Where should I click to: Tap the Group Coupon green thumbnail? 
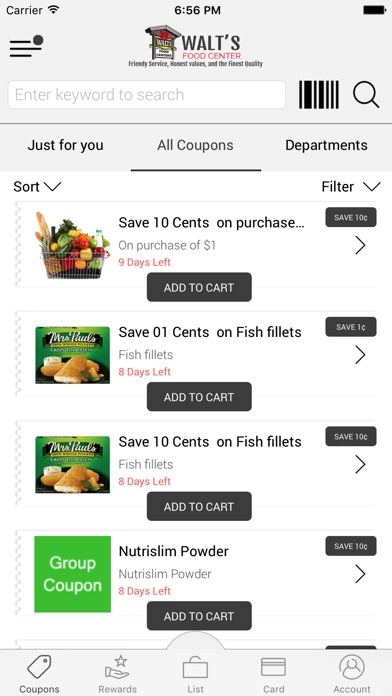(x=72, y=574)
